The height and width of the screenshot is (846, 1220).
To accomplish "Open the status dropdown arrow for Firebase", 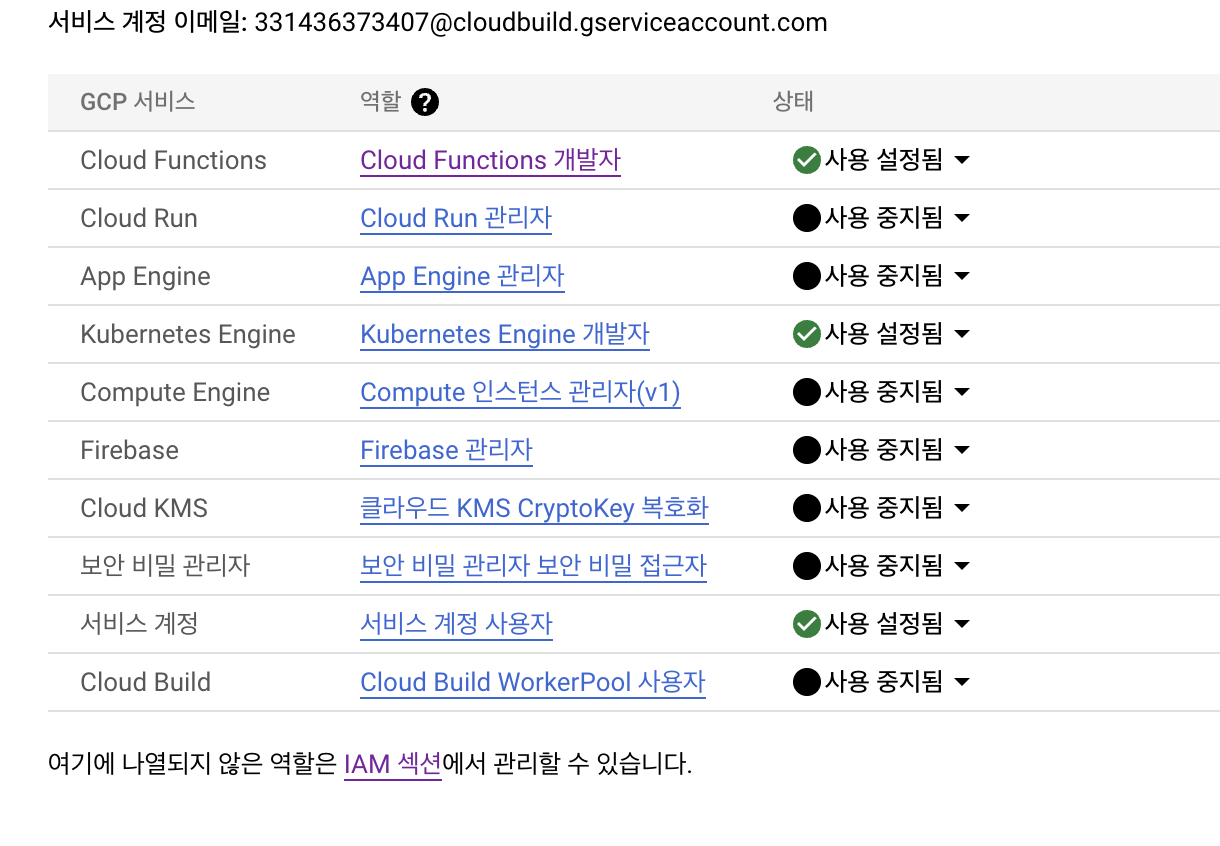I will [962, 451].
